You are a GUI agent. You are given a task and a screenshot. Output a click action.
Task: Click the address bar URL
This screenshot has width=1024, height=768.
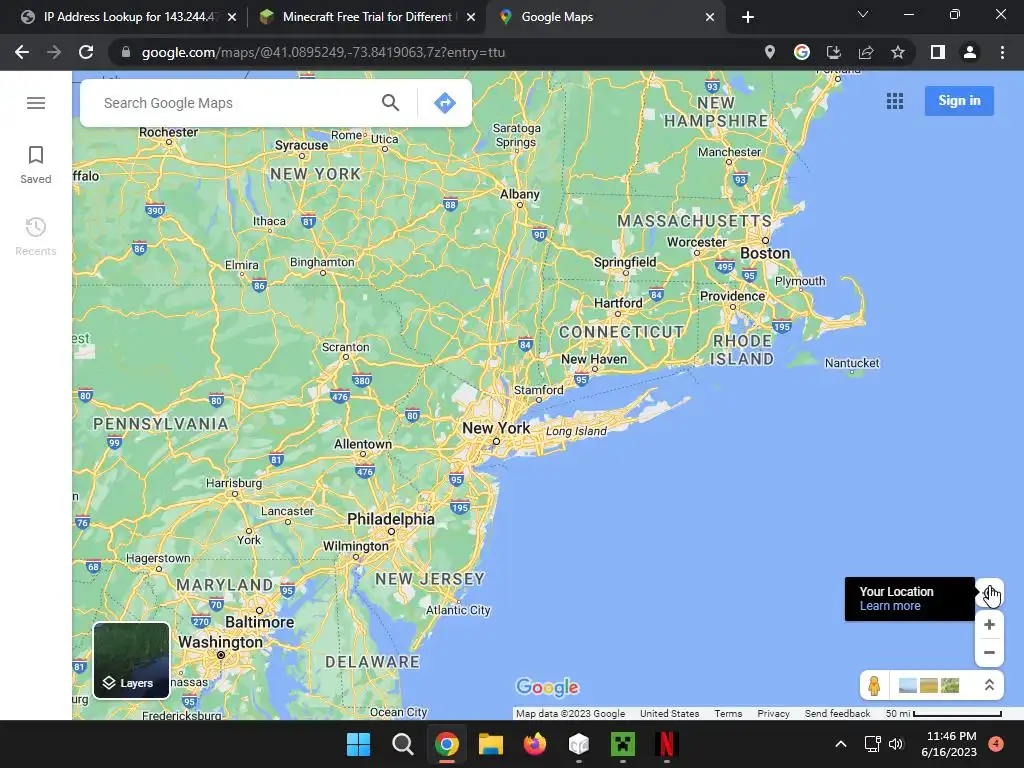pyautogui.click(x=323, y=52)
